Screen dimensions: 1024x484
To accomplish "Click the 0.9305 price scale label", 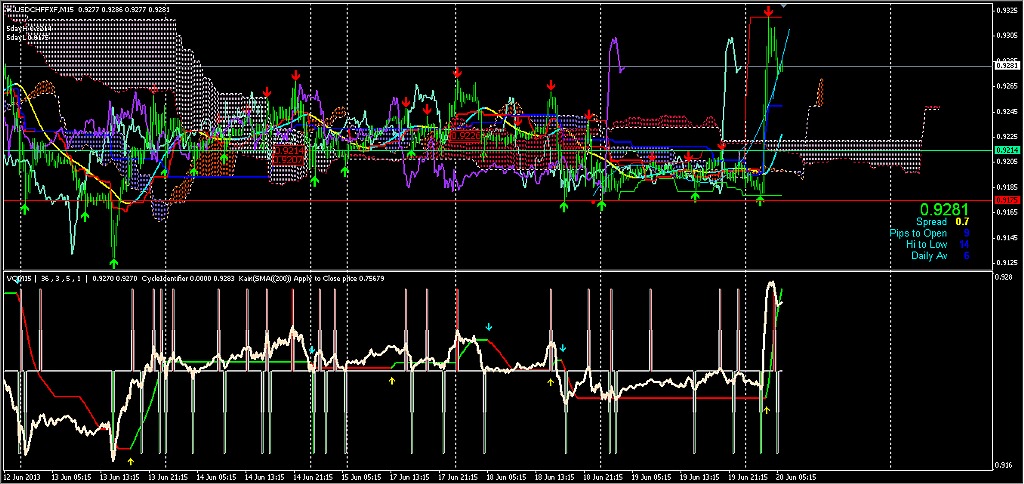I will 1005,36.
